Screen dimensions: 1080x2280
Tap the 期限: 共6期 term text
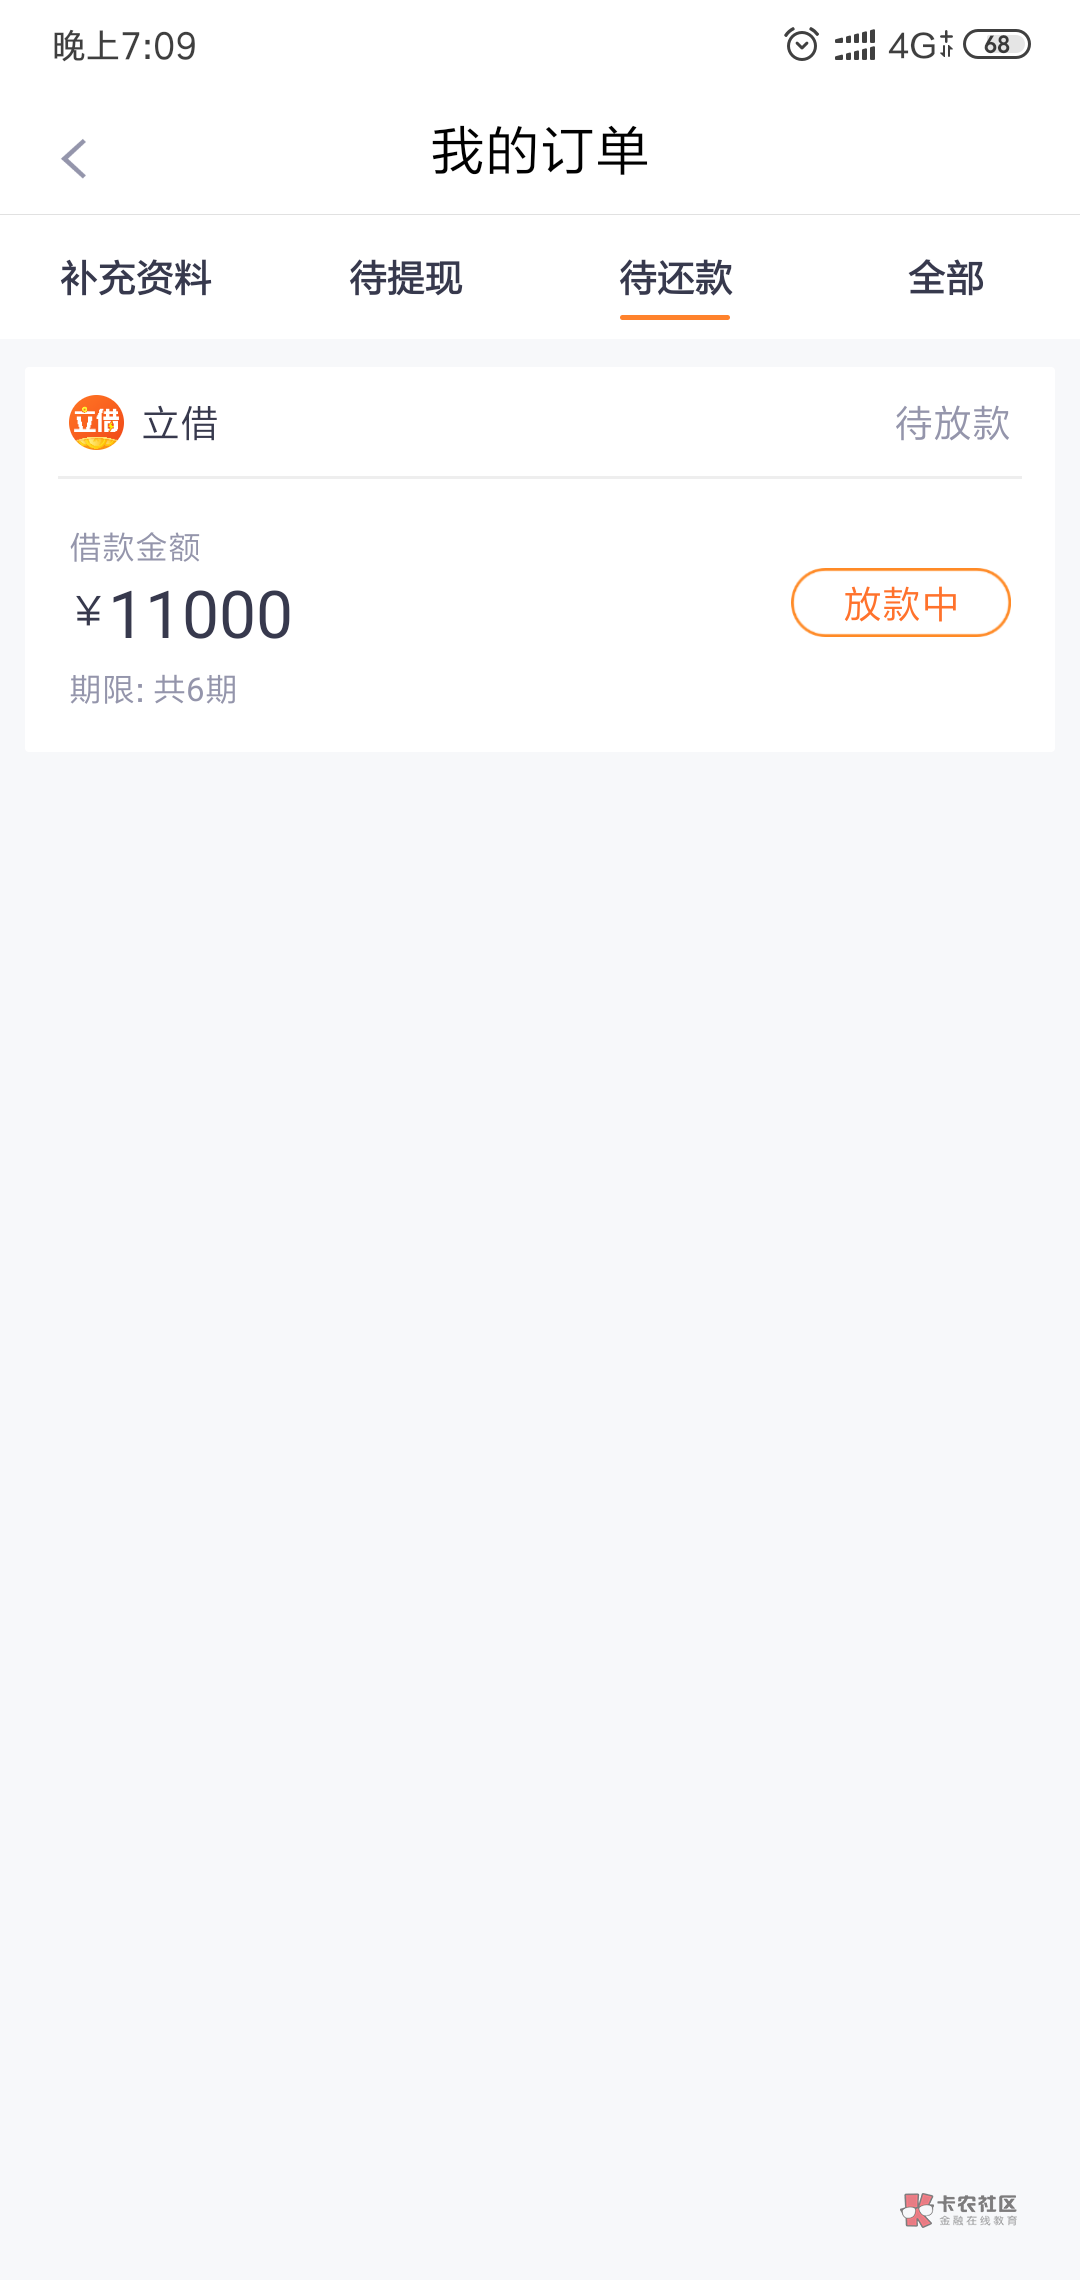click(153, 689)
